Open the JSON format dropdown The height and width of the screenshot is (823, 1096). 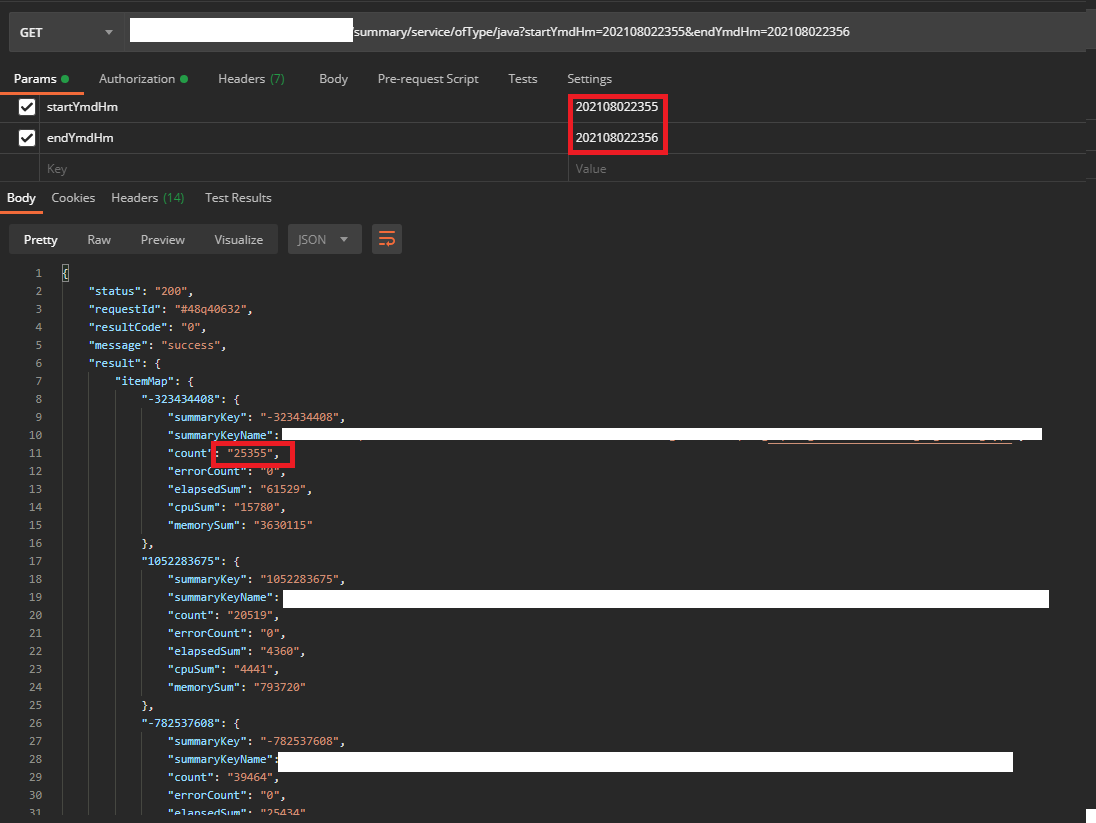tap(324, 239)
